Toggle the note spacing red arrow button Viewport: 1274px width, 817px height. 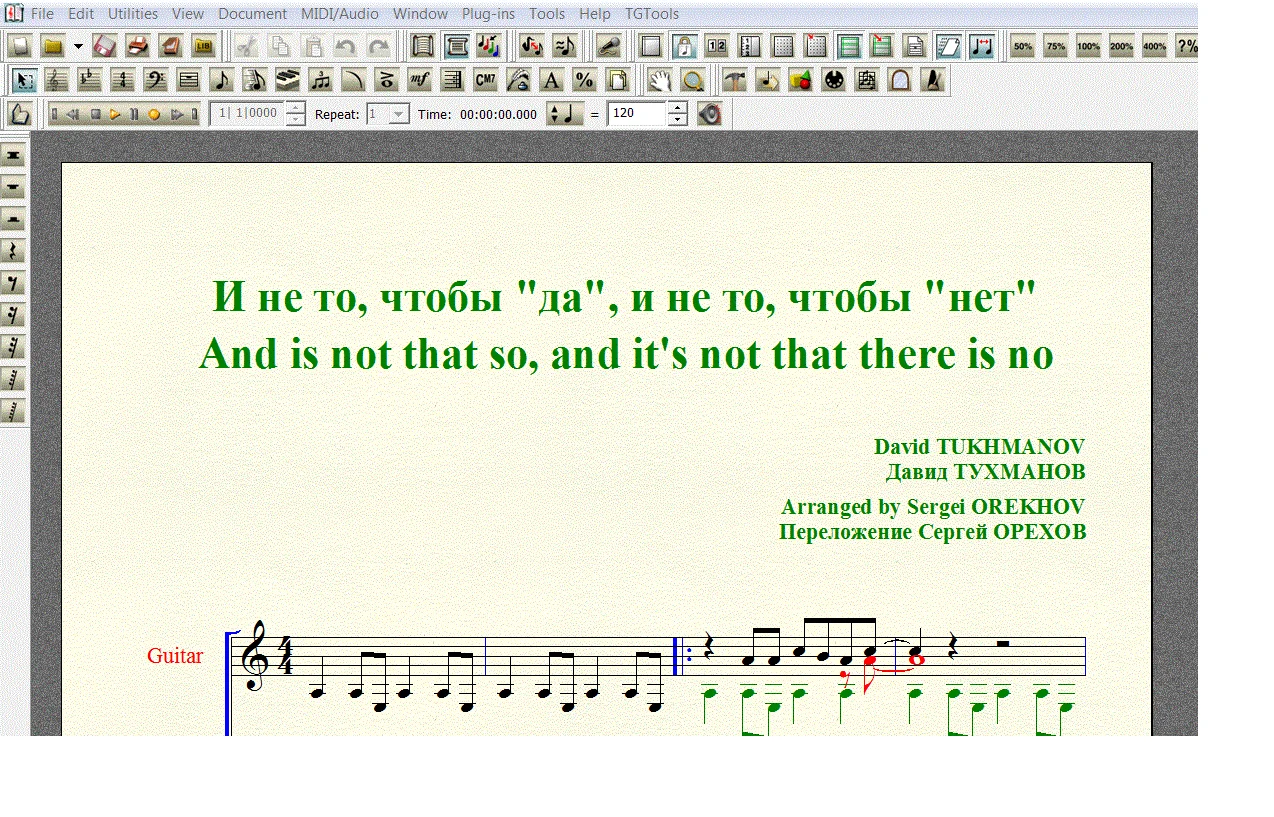coord(981,46)
